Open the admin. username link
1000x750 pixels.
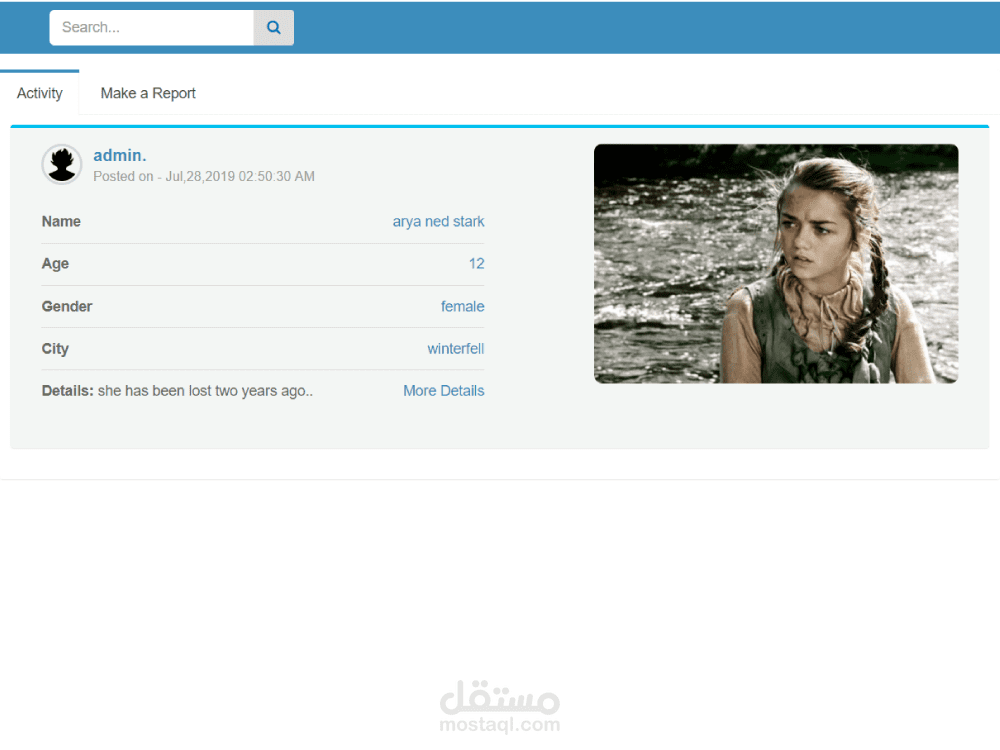120,155
